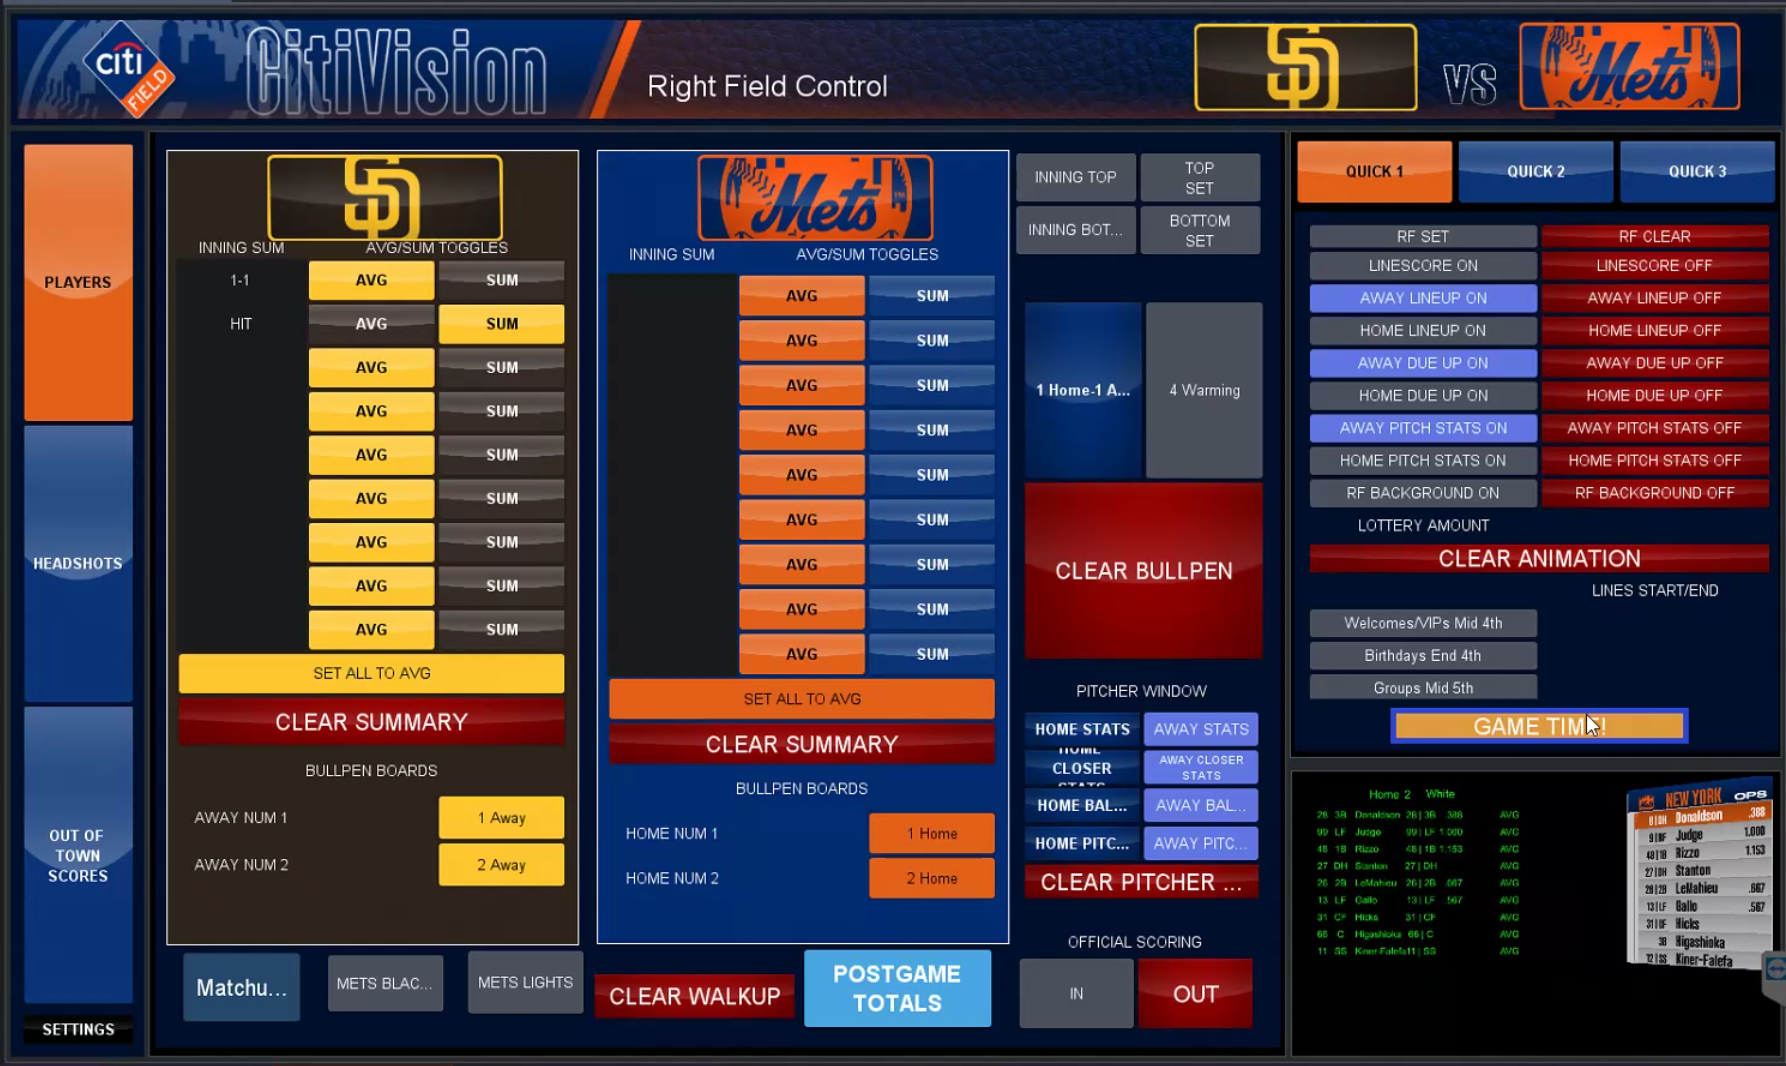This screenshot has height=1066, width=1786.
Task: Click the Padres logo in the header
Action: 1305,68
